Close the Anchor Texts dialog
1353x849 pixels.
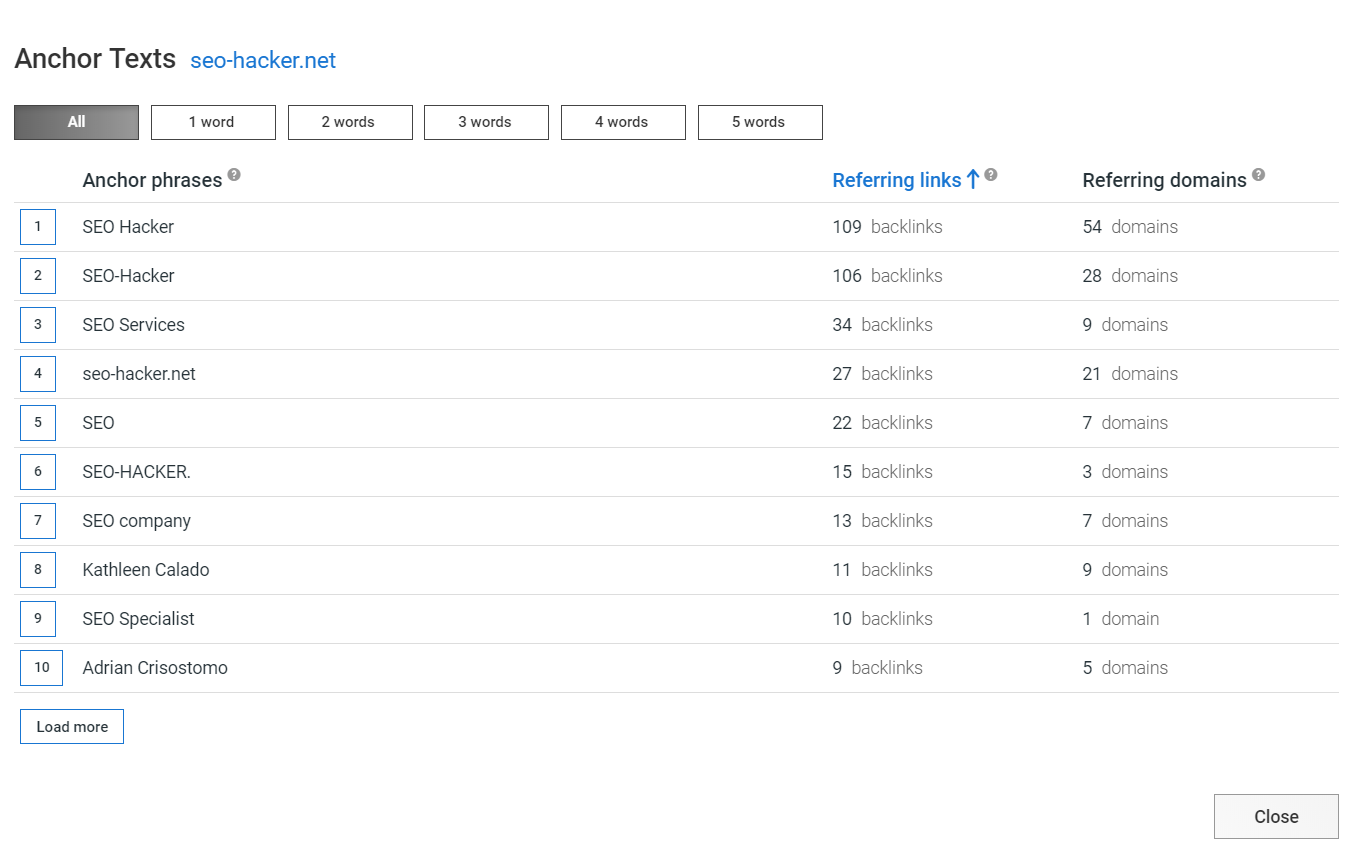(1275, 817)
